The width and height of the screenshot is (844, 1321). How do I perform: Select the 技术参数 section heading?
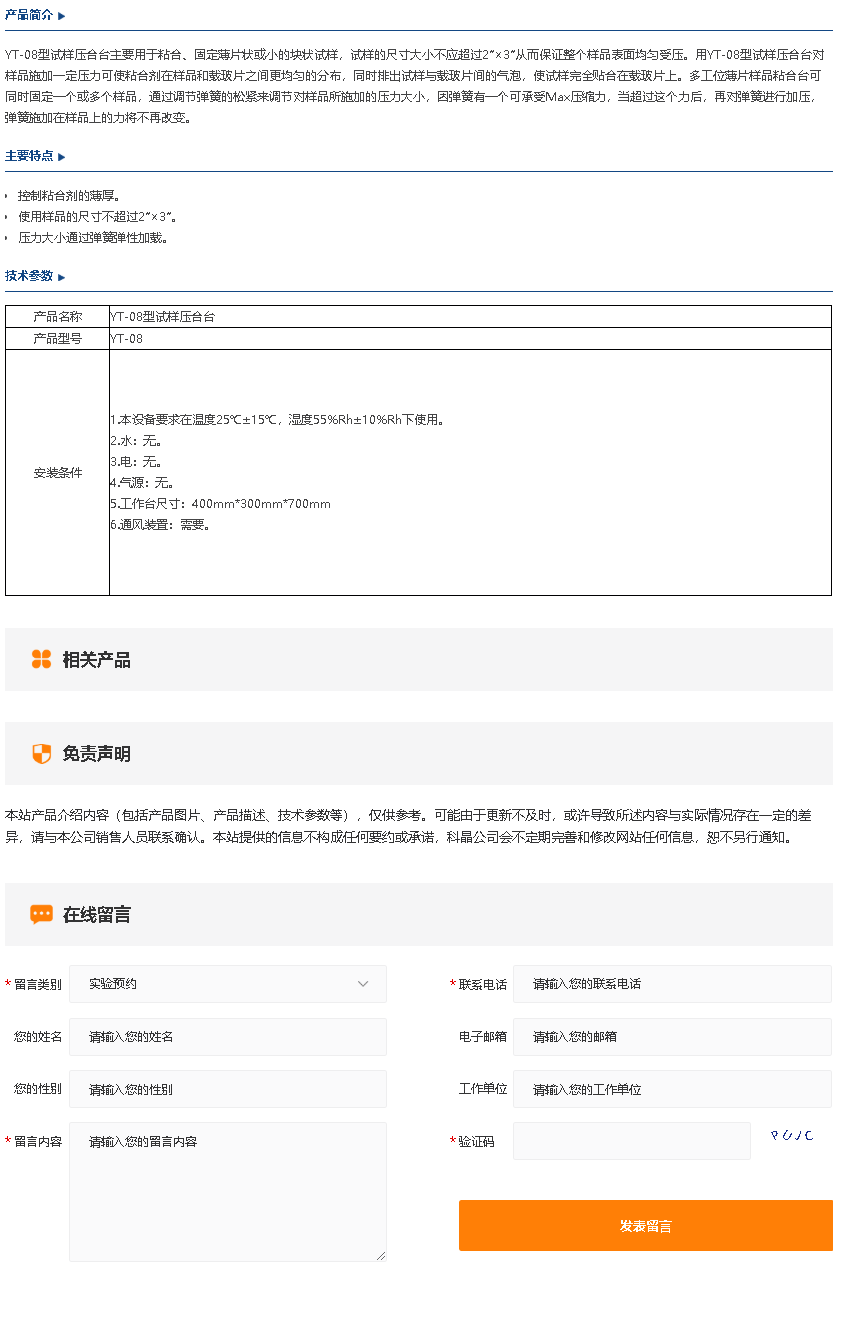point(29,276)
